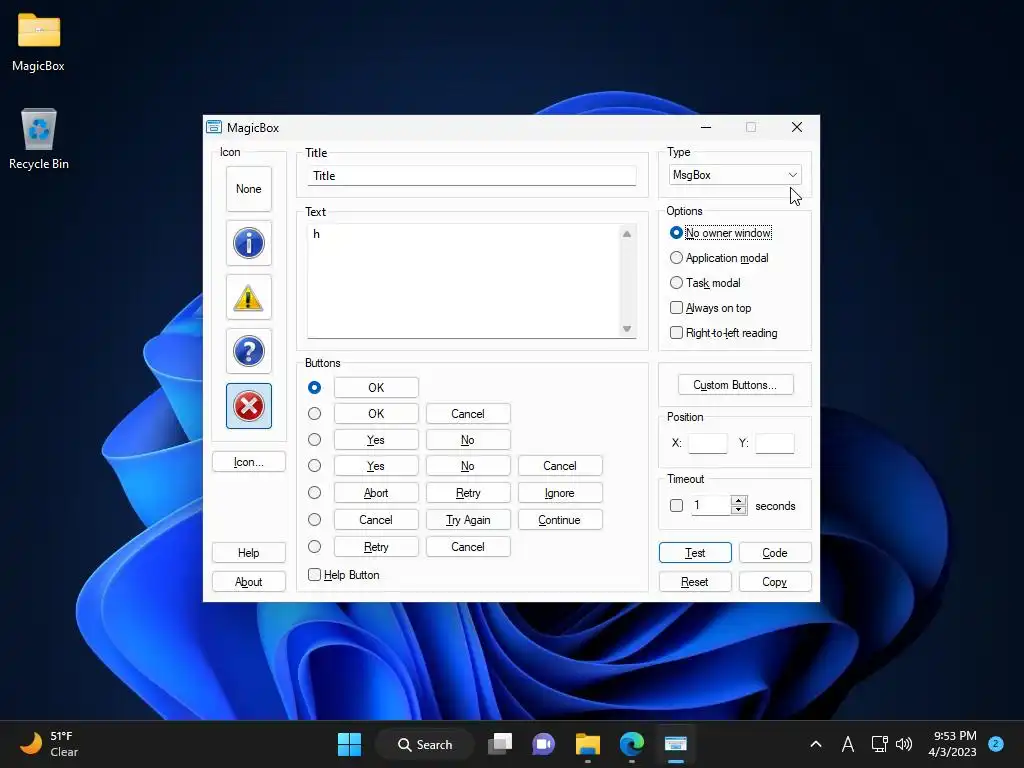Screen dimensions: 1024x768
Task: Click the X position field
Action: (x=708, y=443)
